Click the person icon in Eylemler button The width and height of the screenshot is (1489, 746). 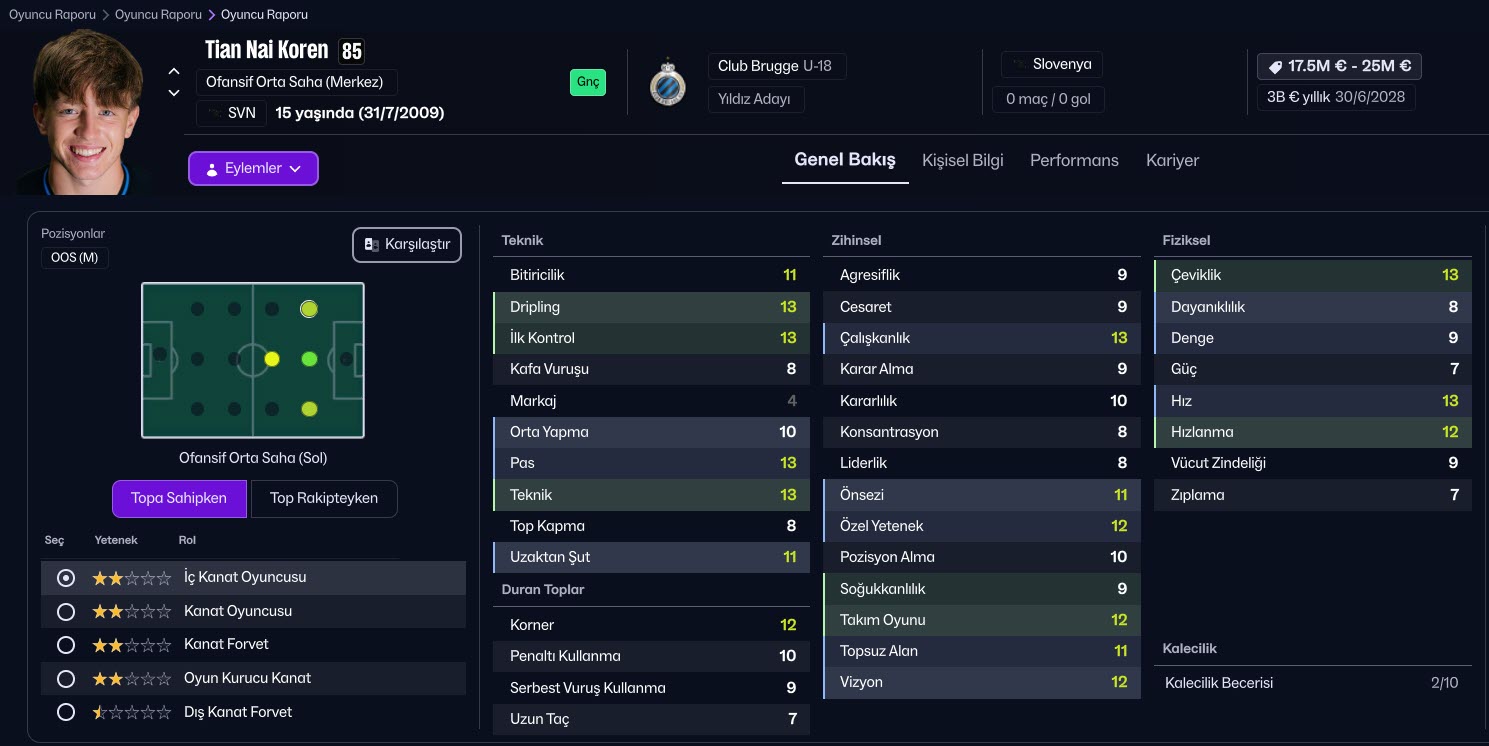click(x=211, y=169)
